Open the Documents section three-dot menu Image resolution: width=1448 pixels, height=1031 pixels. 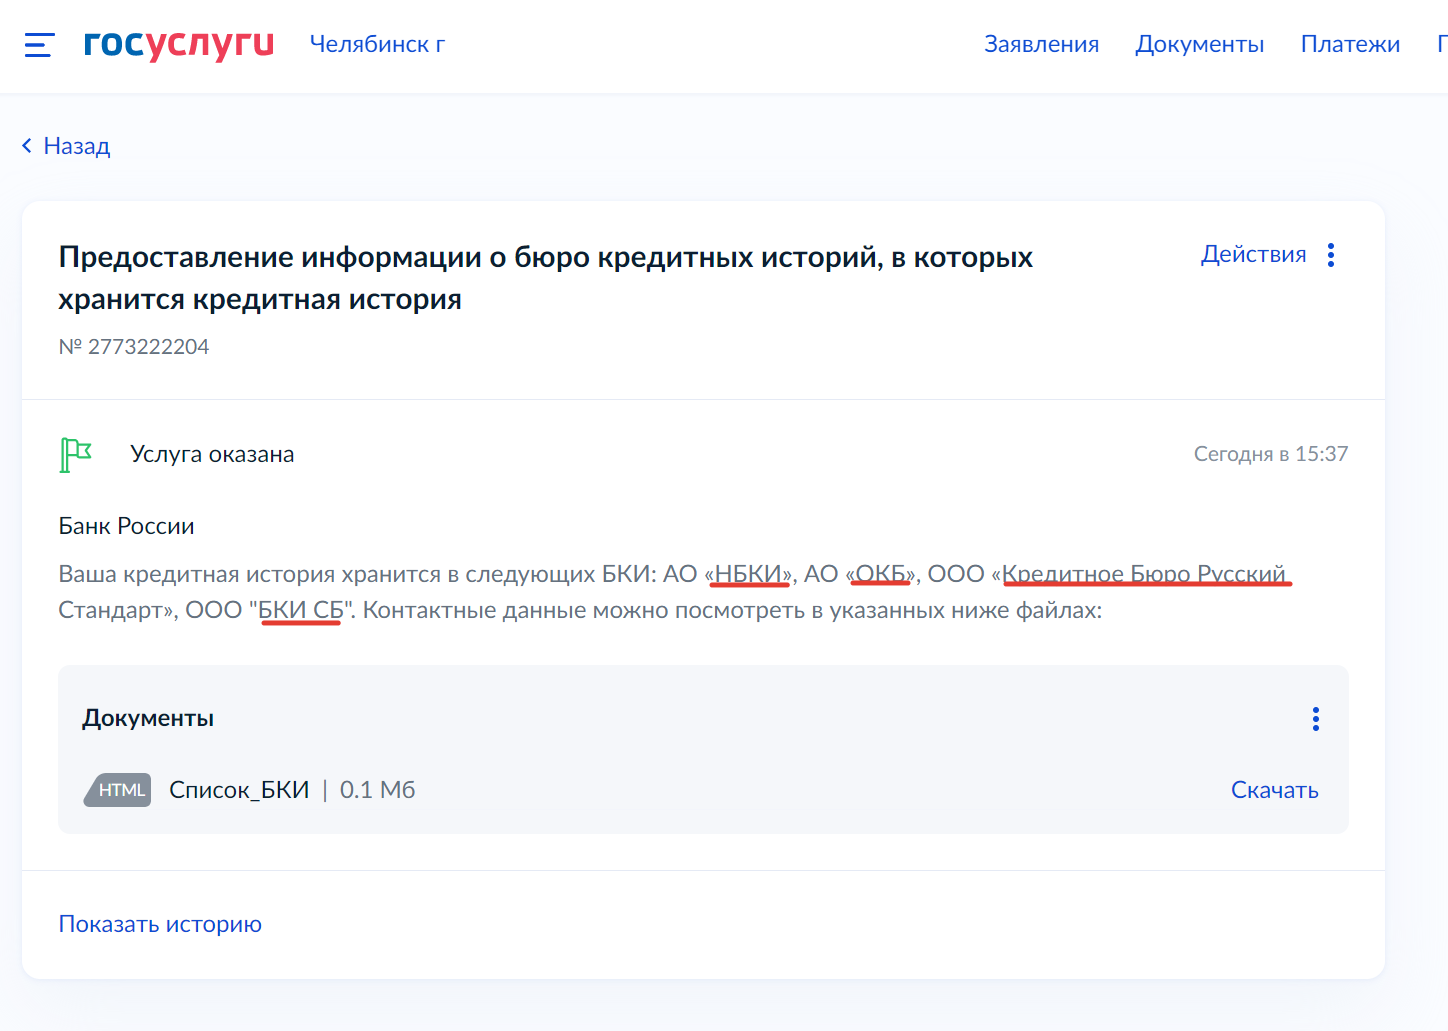[x=1315, y=719]
